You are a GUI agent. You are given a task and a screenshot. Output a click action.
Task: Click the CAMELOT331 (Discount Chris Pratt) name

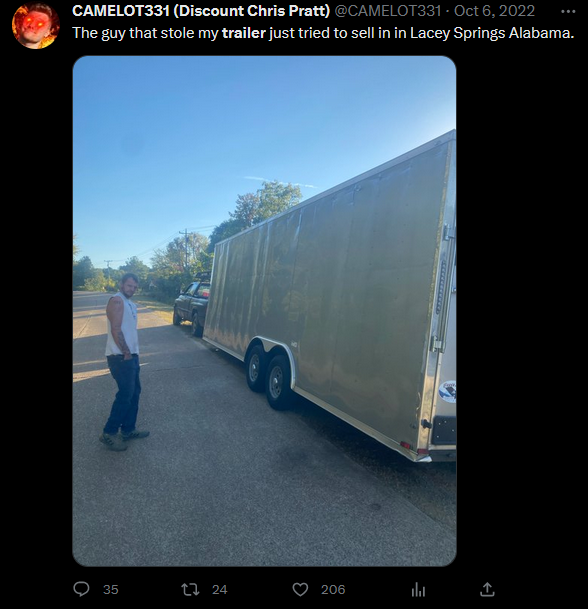[201, 11]
